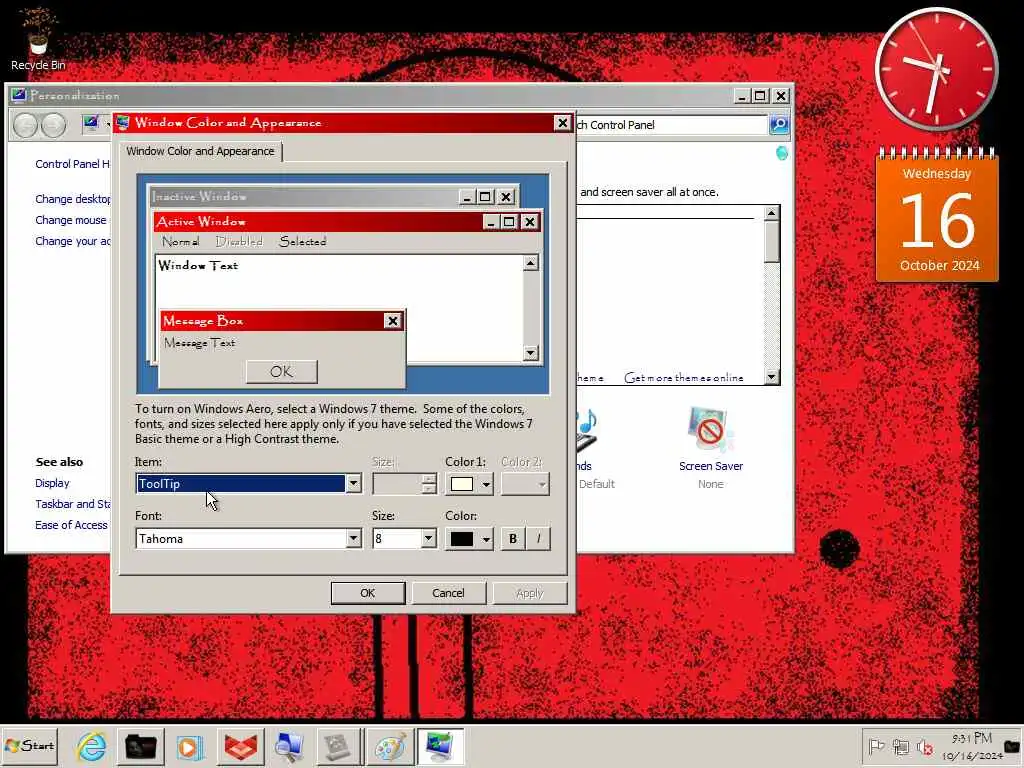Viewport: 1024px width, 768px height.
Task: Toggle Bold font button
Action: [x=513, y=539]
